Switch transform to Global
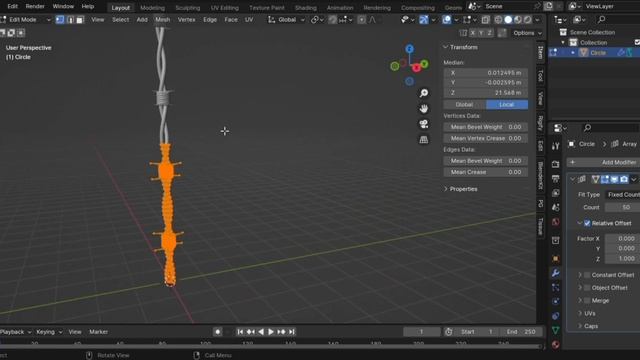640x360 pixels. pos(464,104)
